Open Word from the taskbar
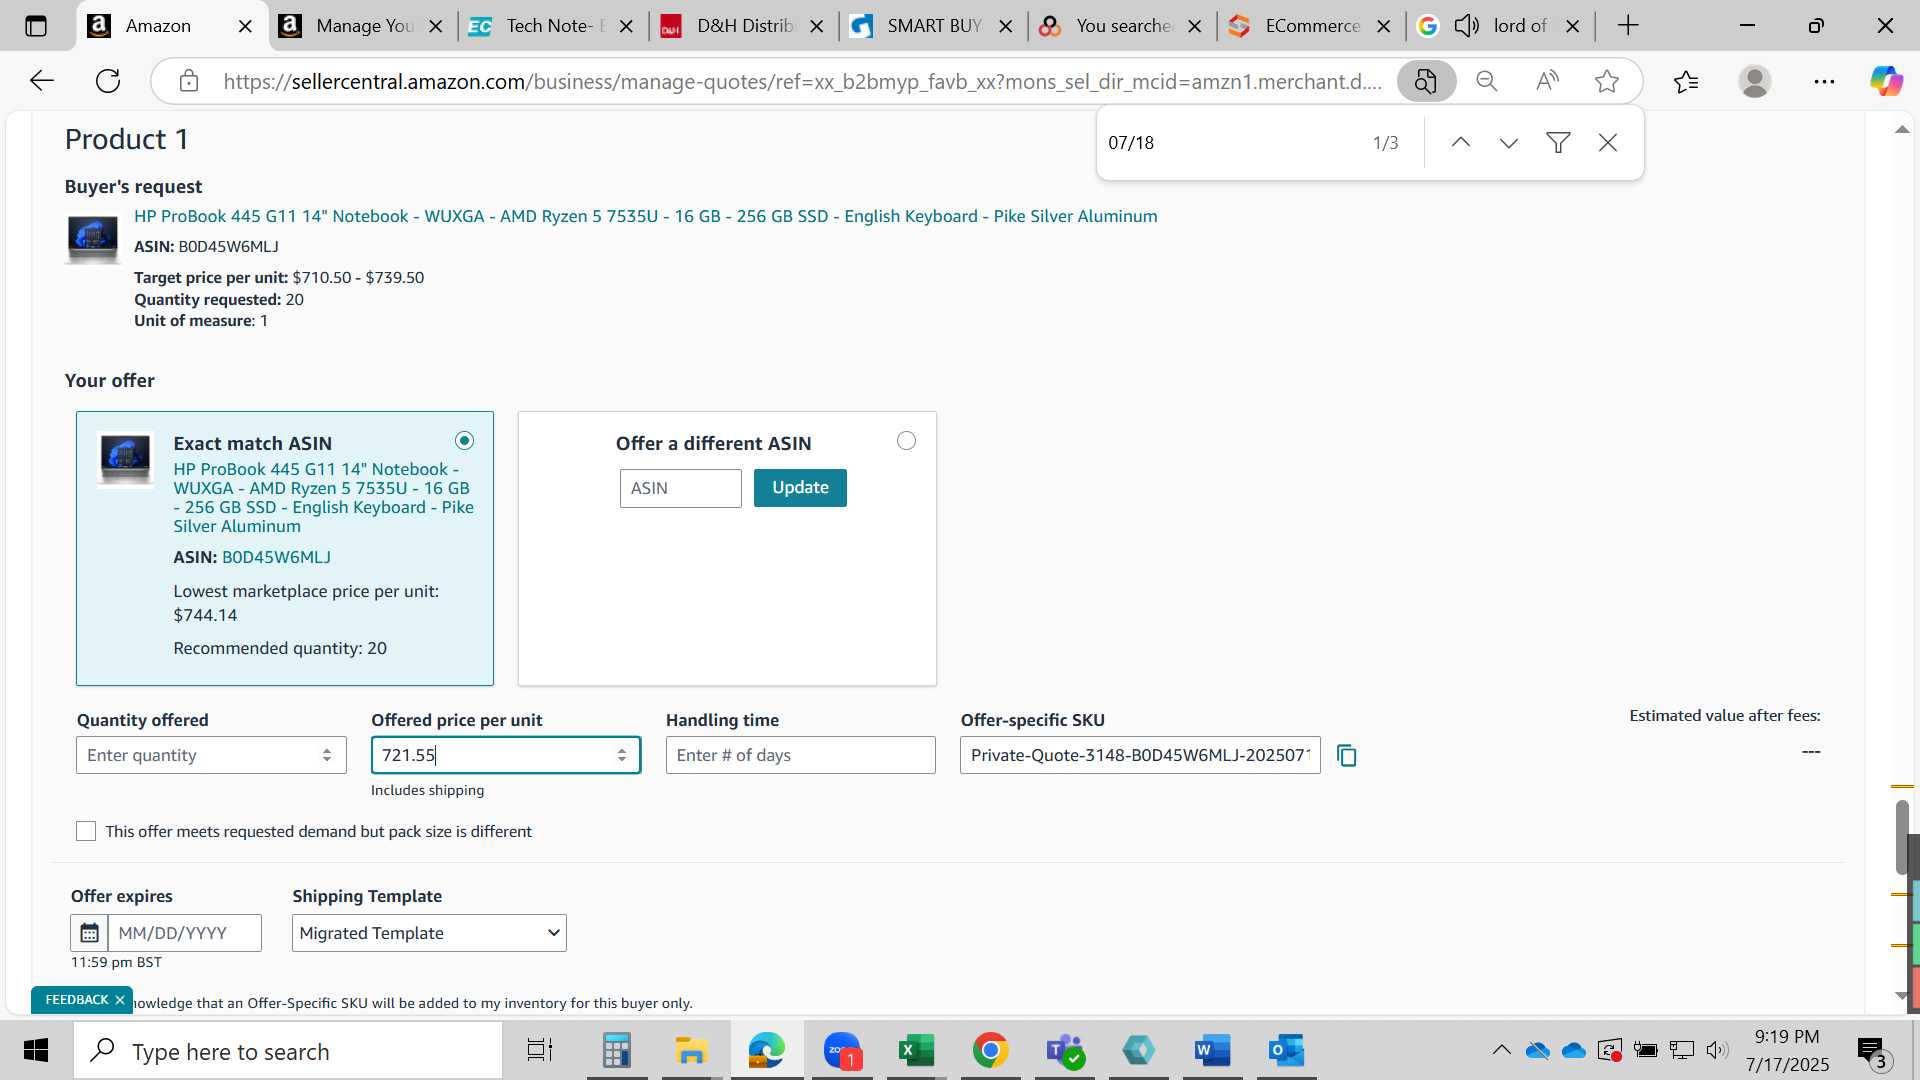The image size is (1920, 1080). pos(1212,1050)
